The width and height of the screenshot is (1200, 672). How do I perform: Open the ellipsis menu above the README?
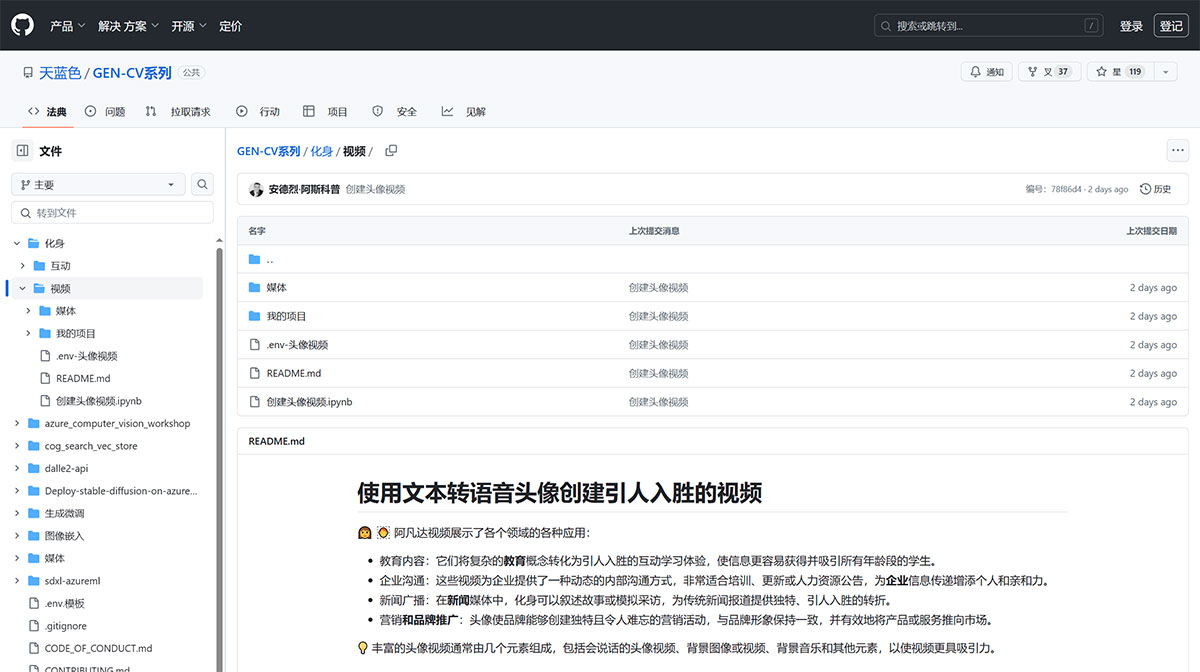tap(1177, 150)
